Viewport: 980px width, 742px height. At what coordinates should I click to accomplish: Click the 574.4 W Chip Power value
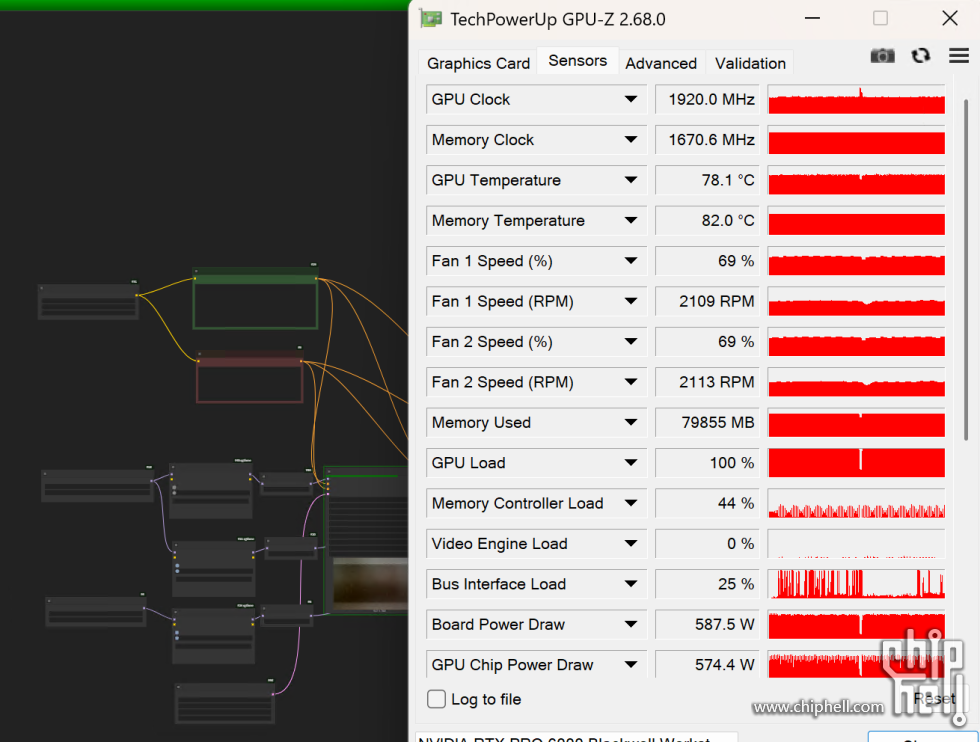pyautogui.click(x=707, y=664)
